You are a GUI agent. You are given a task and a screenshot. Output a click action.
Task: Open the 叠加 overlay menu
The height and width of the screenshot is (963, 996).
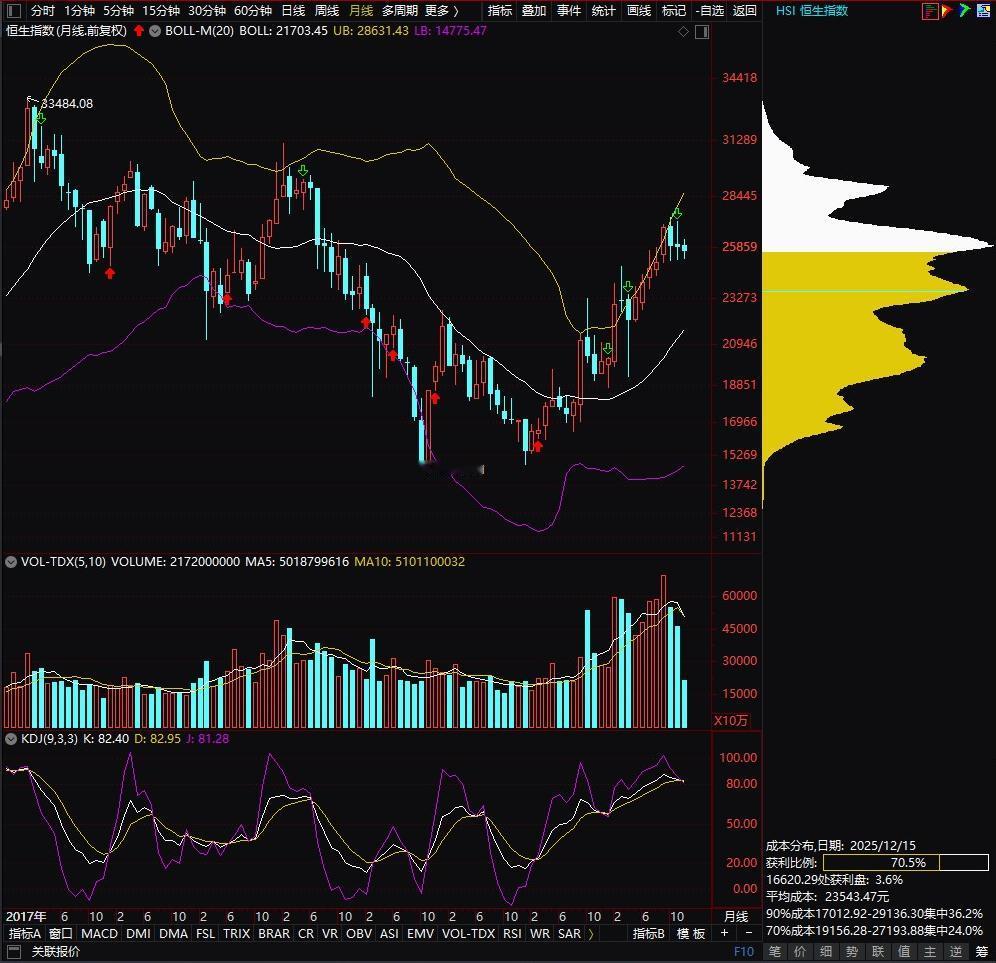pyautogui.click(x=534, y=11)
